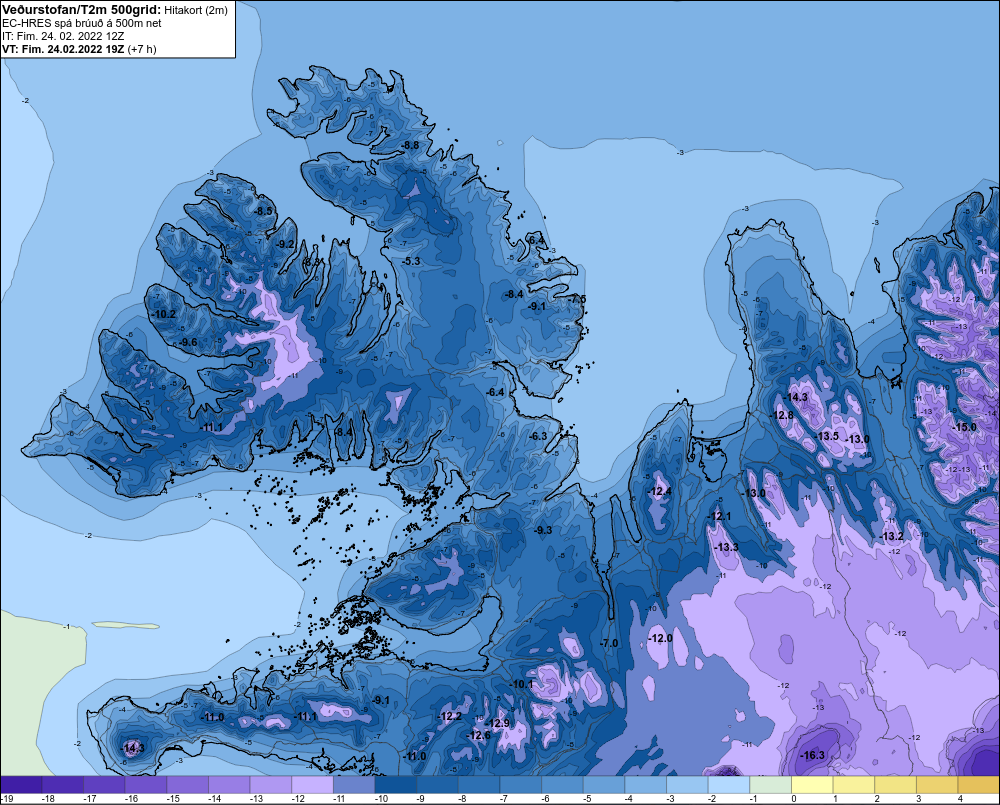Click the legend swatch between -4 and -3
This screenshot has height=805, width=1000.
pyautogui.click(x=646, y=785)
